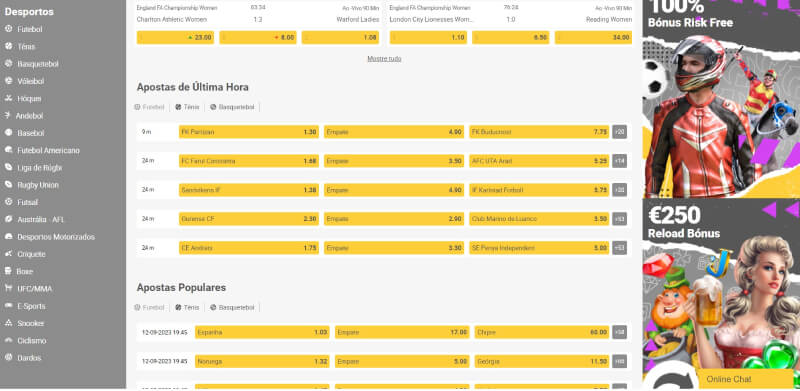This screenshot has height=391, width=800.
Task: Switch Apostas de Última Hora to Ténis
Action: (x=187, y=107)
